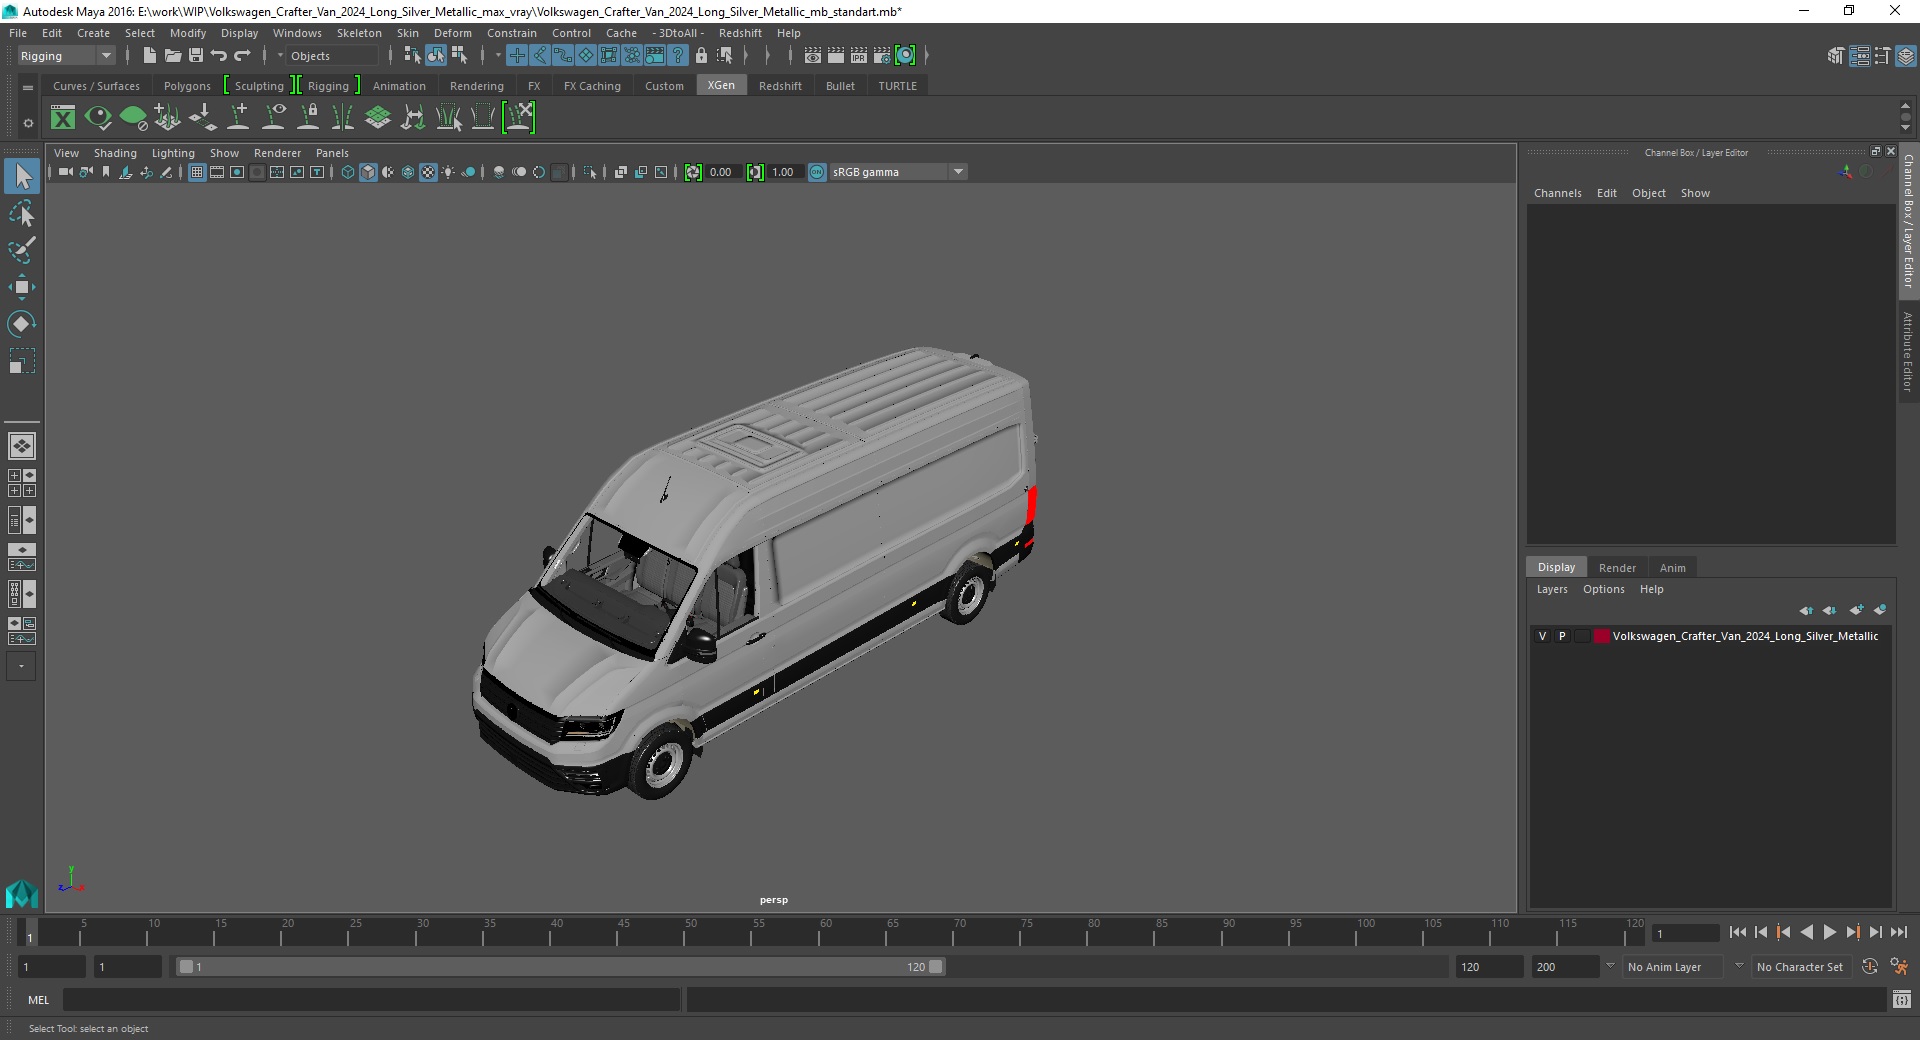Open the Deform menu
This screenshot has width=1920, height=1040.
click(452, 33)
